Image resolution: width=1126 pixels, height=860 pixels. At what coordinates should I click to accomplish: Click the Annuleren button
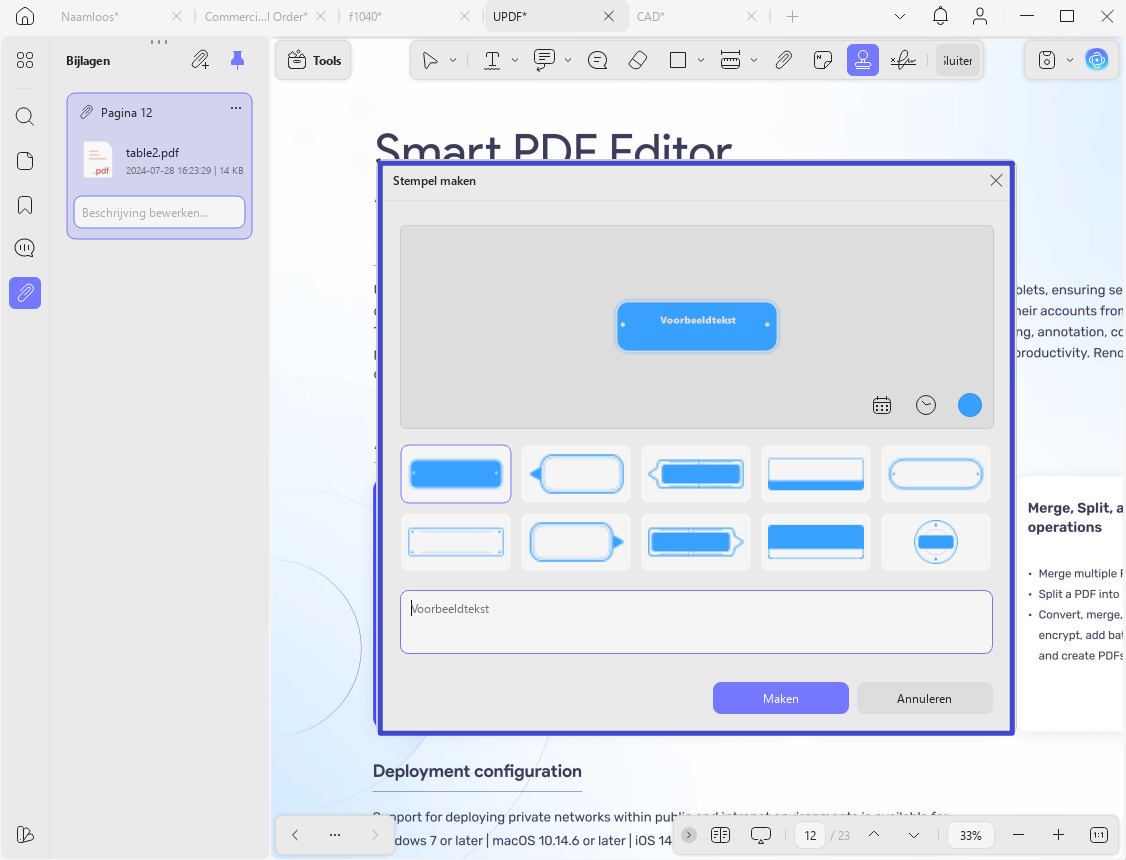coord(924,698)
